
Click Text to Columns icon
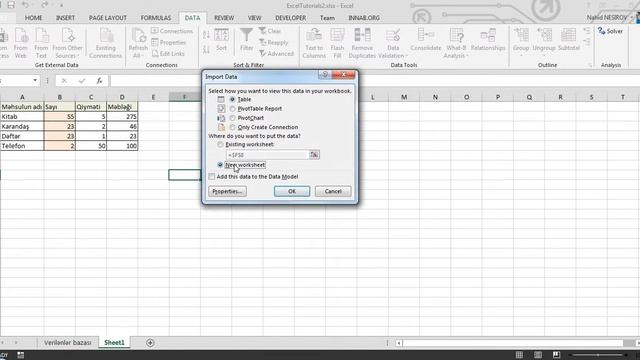point(314,44)
